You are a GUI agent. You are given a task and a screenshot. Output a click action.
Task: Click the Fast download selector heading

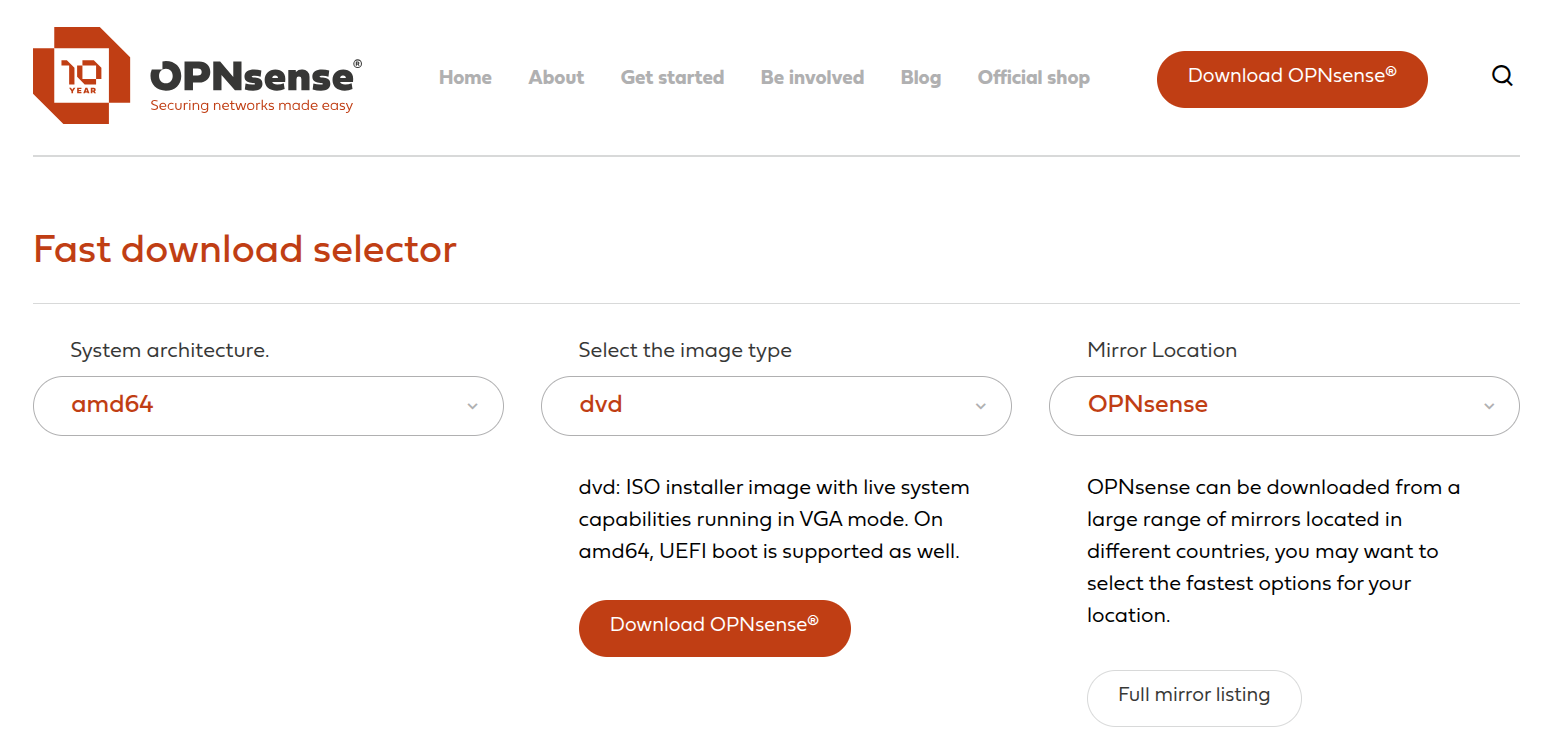coord(245,249)
